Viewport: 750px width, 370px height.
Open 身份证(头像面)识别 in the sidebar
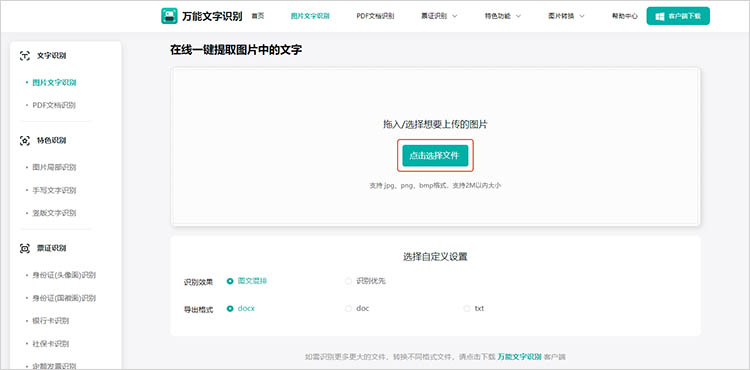click(64, 275)
